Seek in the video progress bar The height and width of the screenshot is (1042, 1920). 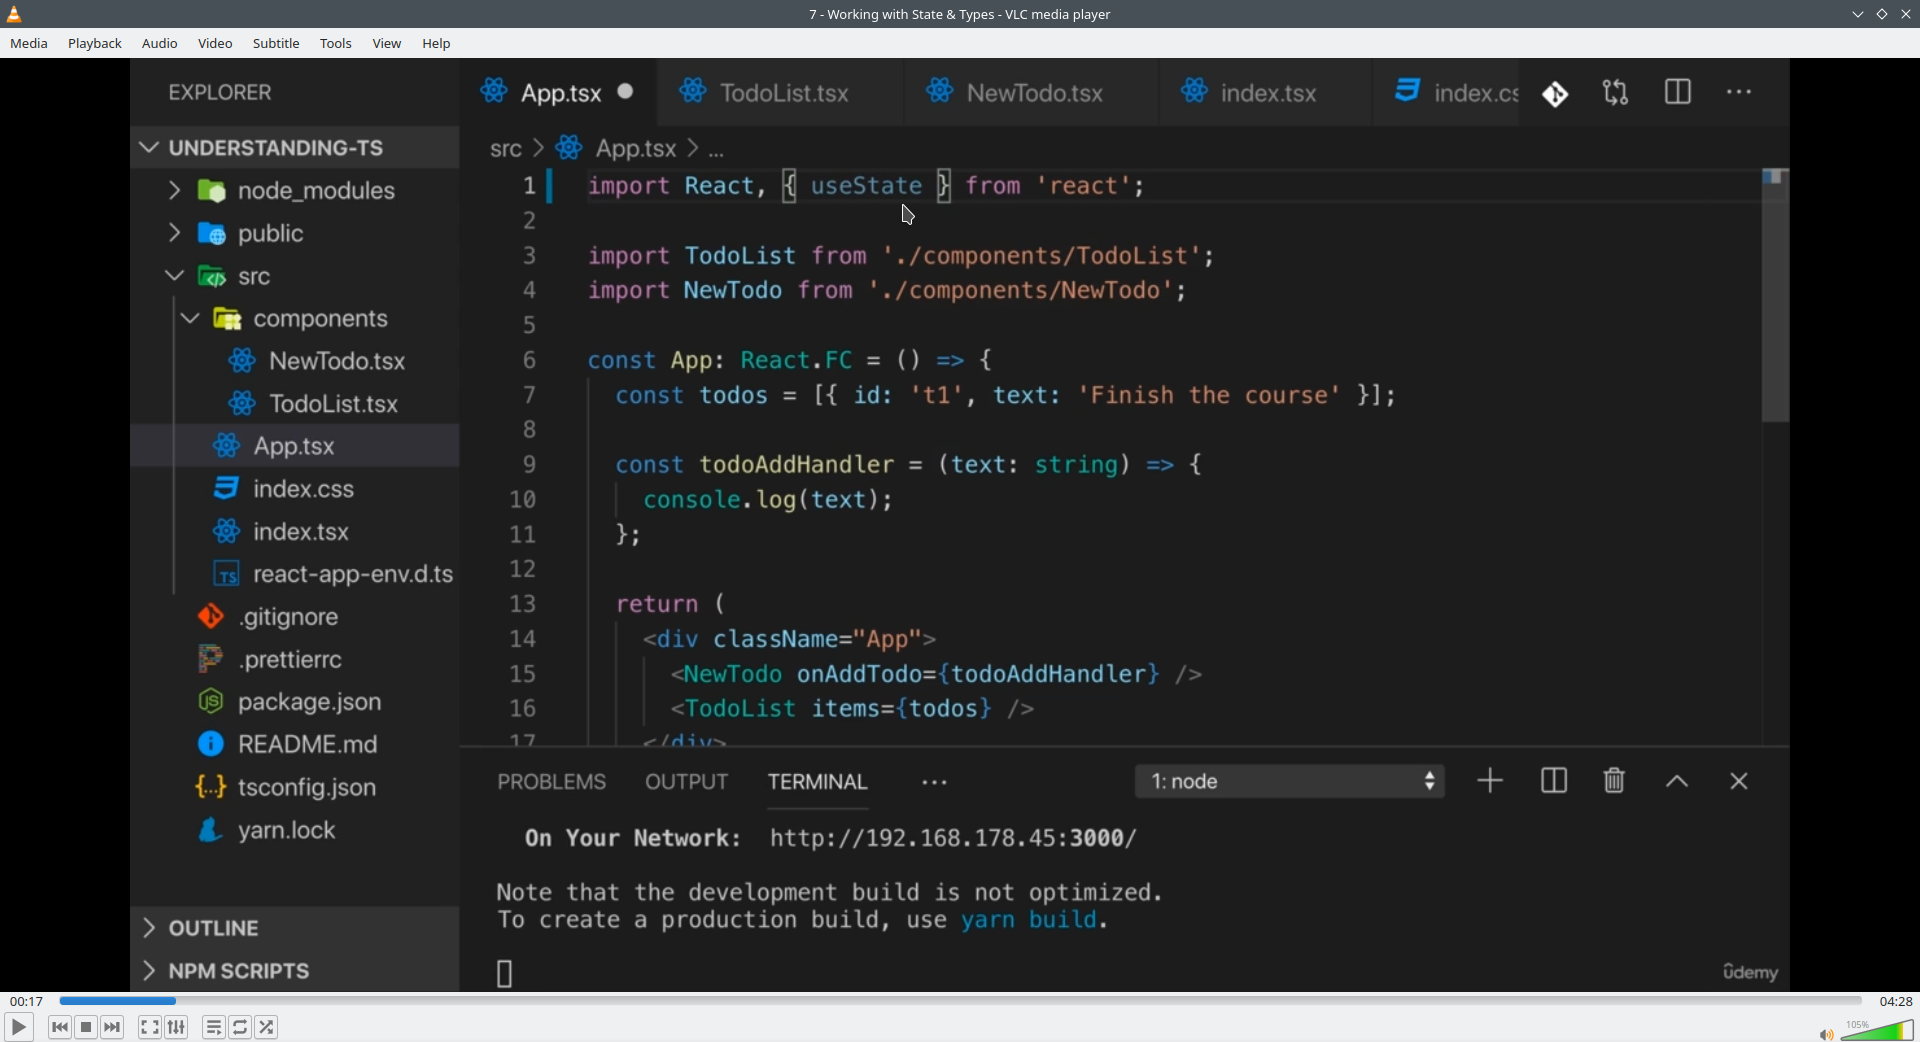[960, 1001]
